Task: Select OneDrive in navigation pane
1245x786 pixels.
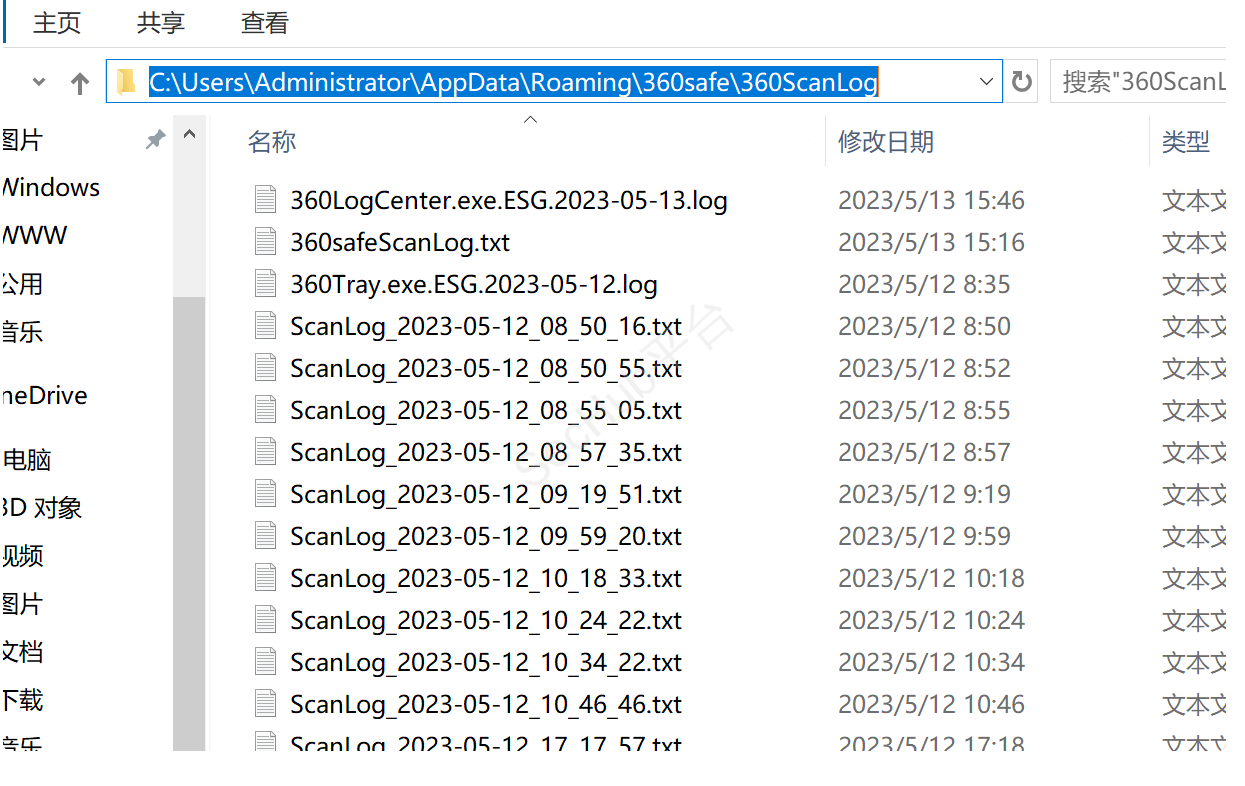Action: pyautogui.click(x=45, y=396)
